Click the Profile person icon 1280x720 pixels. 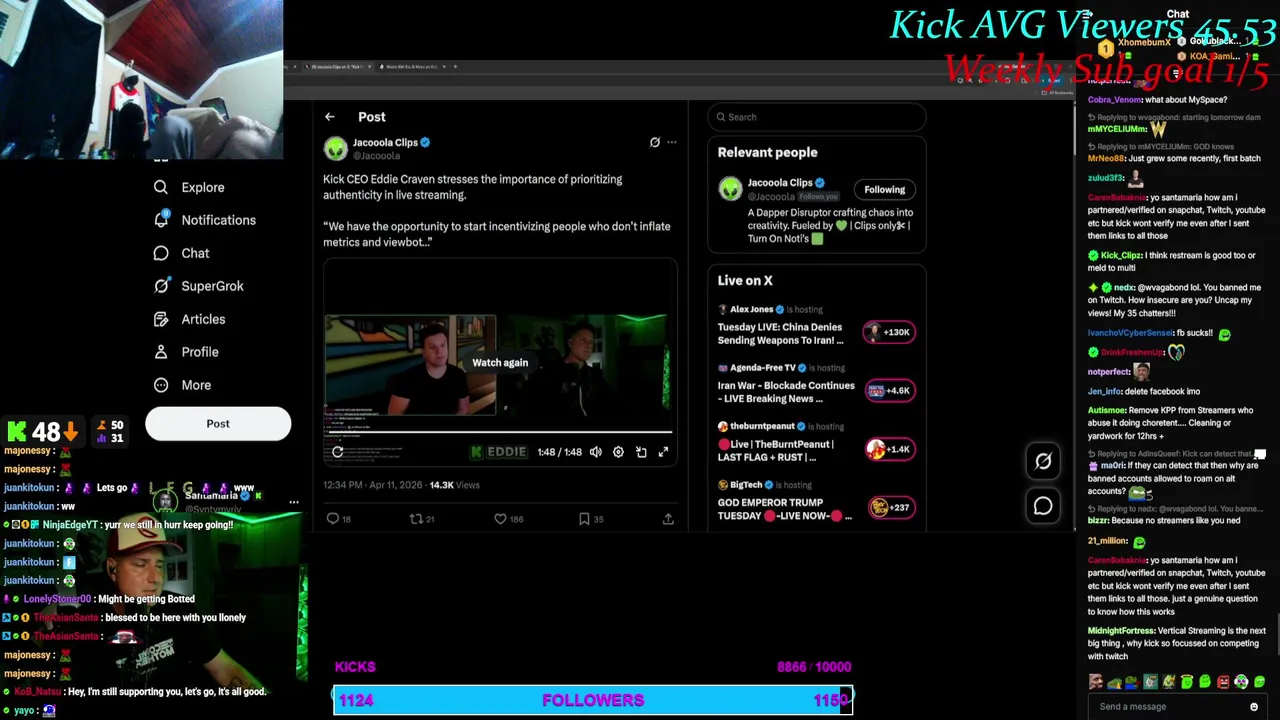pyautogui.click(x=161, y=352)
